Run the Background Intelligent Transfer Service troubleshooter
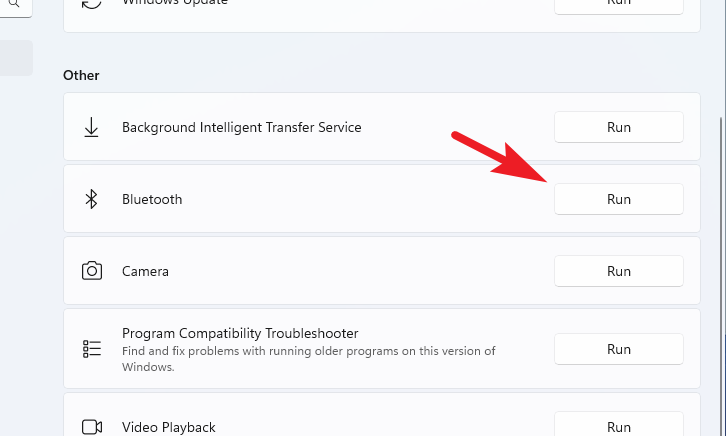The image size is (726, 436). click(x=619, y=127)
